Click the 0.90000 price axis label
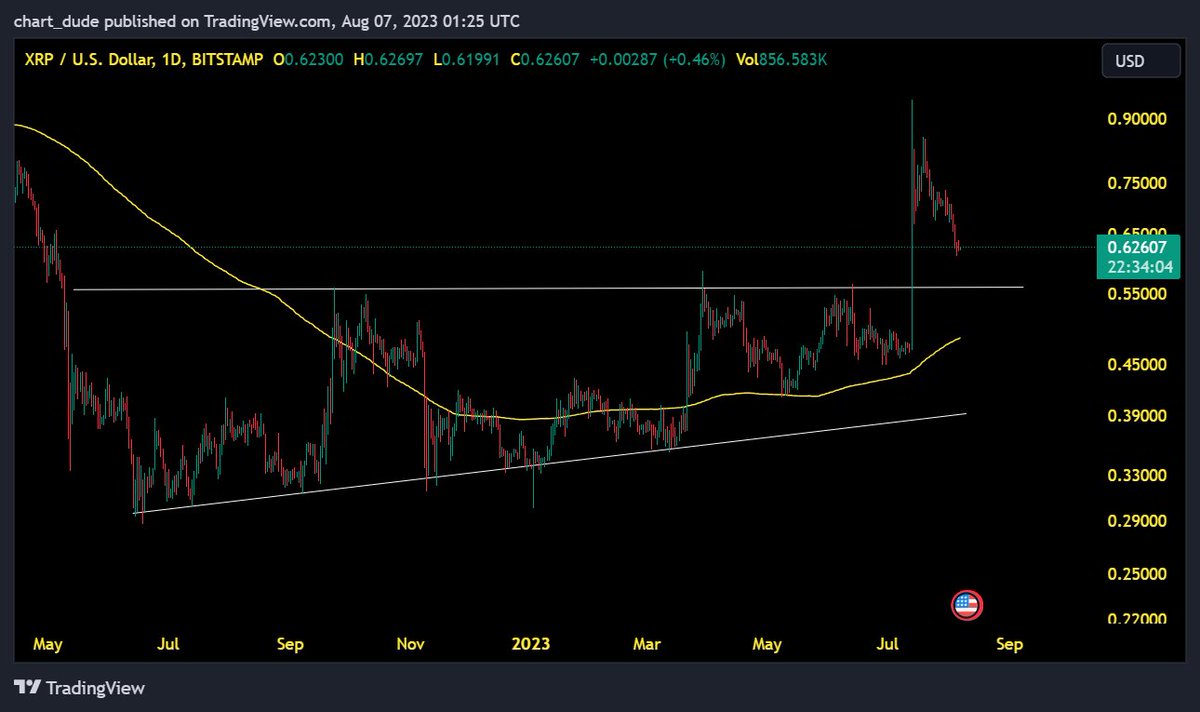Screen dimensions: 1200x712 [1137, 119]
